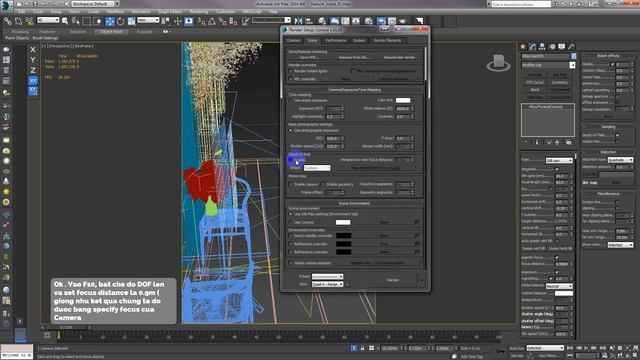Toggle the Selection Lock icon in status bar
640x360 pixels.
(x=362, y=348)
